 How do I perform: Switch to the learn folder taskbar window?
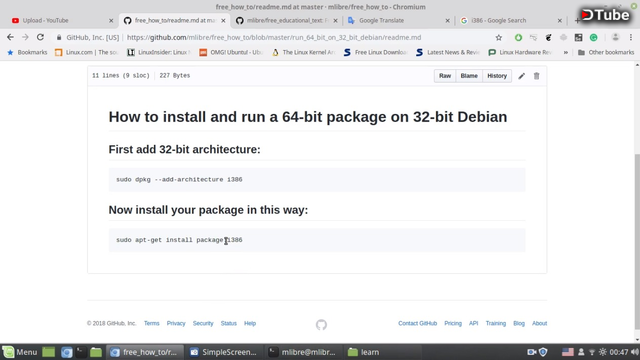point(382,352)
